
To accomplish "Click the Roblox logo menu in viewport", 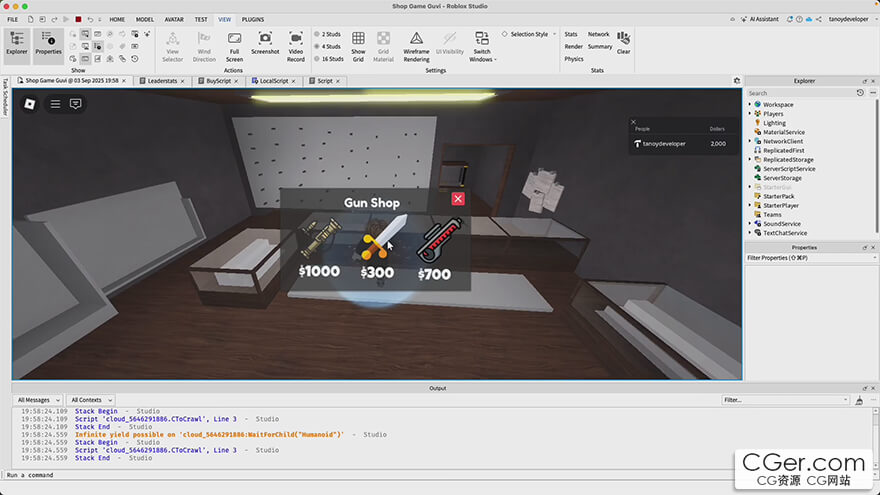I will click(x=30, y=103).
